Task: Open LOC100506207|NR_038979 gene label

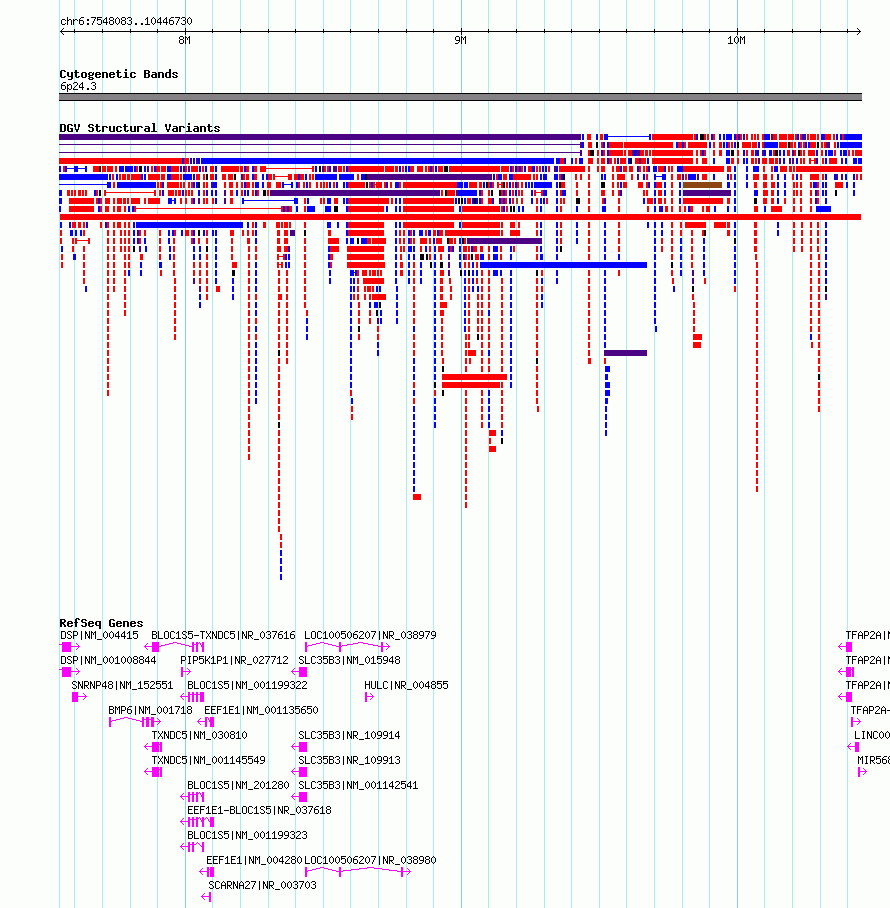Action: click(370, 635)
